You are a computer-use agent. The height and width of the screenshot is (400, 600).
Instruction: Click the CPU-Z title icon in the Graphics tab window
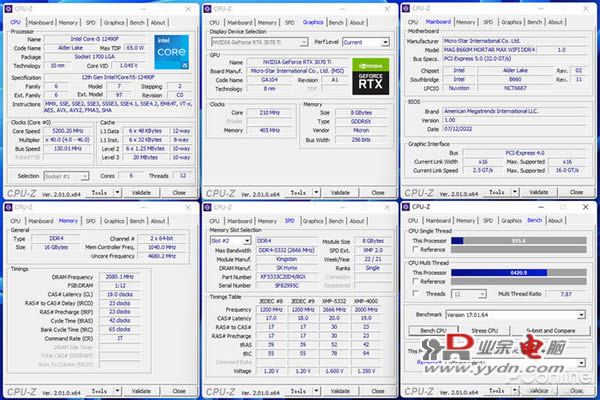[207, 8]
